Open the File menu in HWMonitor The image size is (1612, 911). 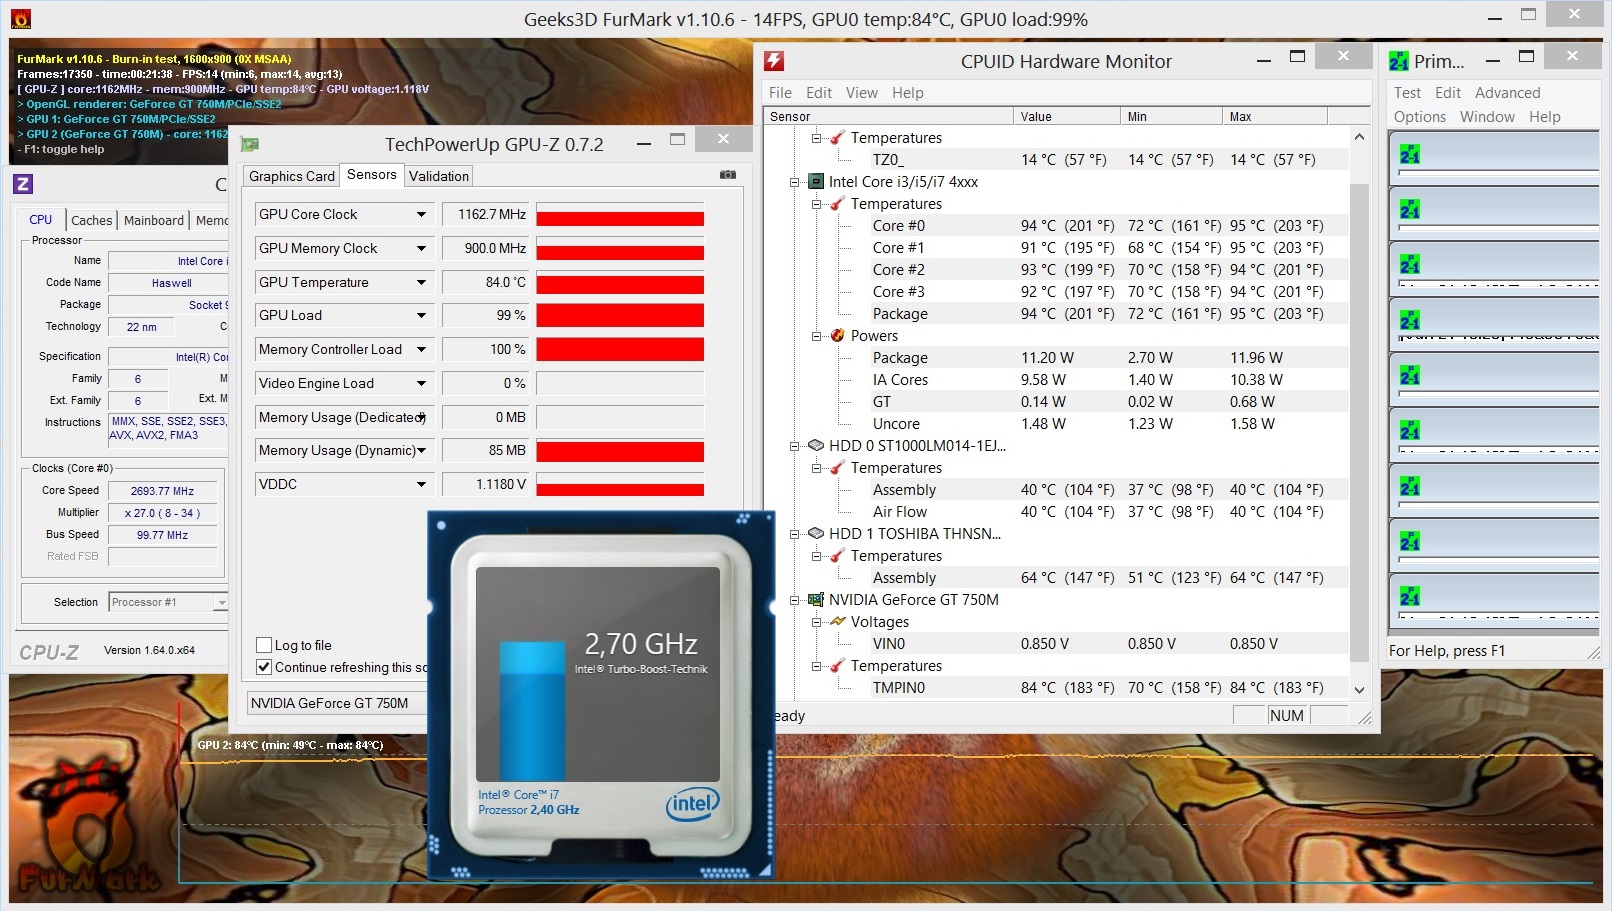tap(780, 93)
